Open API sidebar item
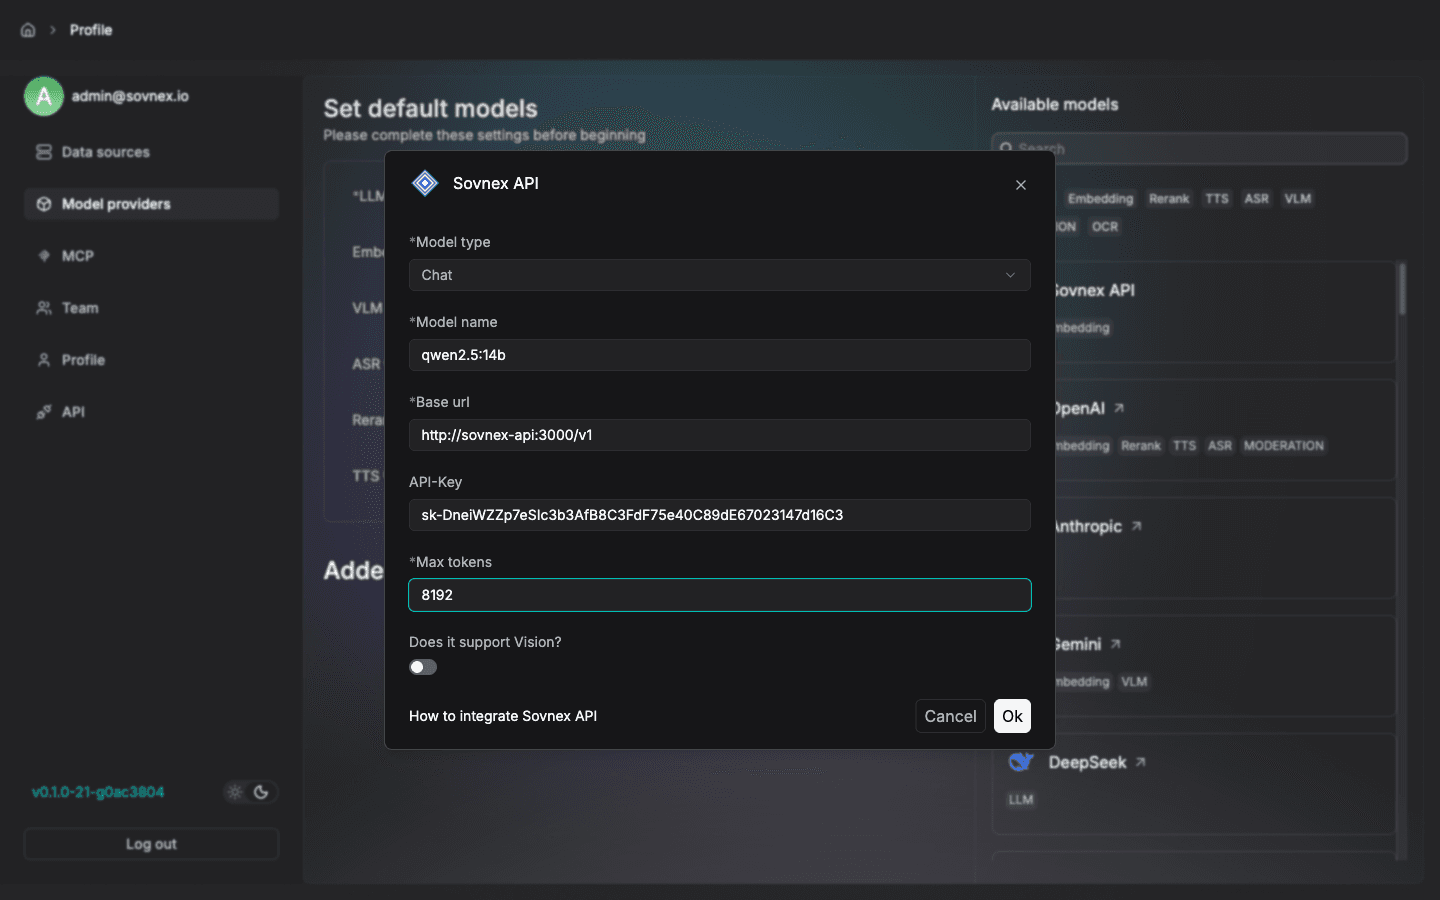This screenshot has height=900, width=1440. [x=151, y=412]
